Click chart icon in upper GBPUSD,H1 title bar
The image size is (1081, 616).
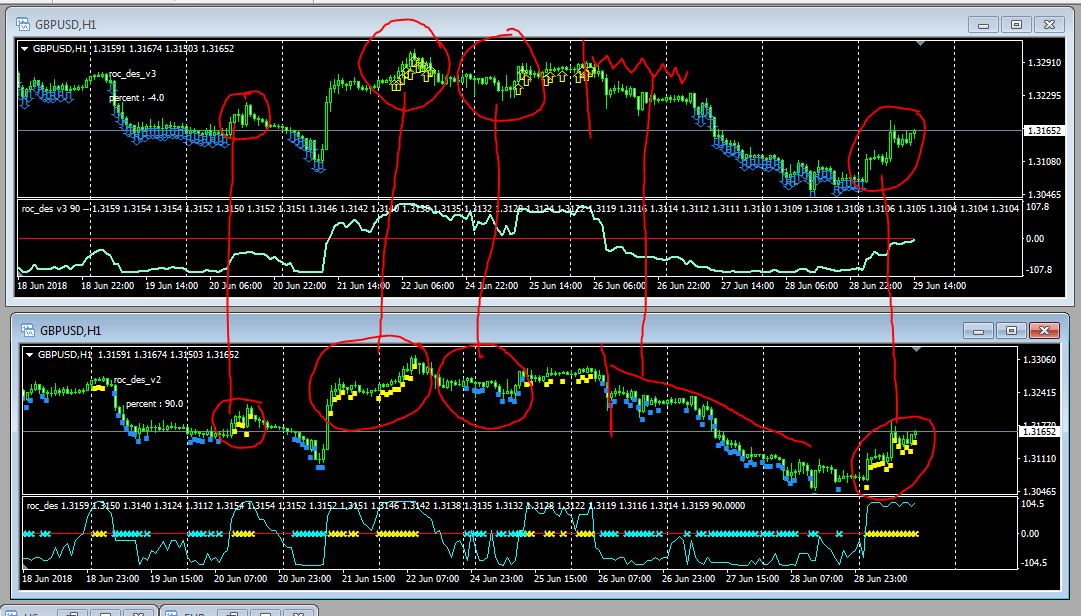tap(23, 25)
